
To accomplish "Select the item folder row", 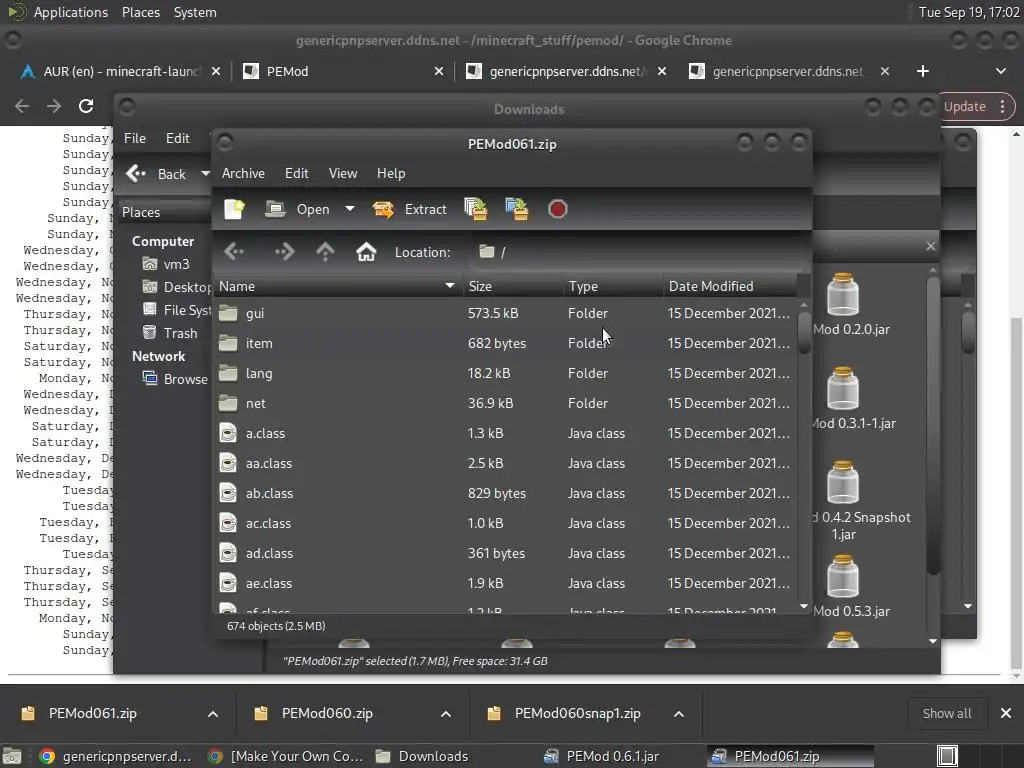I will pyautogui.click(x=505, y=344).
